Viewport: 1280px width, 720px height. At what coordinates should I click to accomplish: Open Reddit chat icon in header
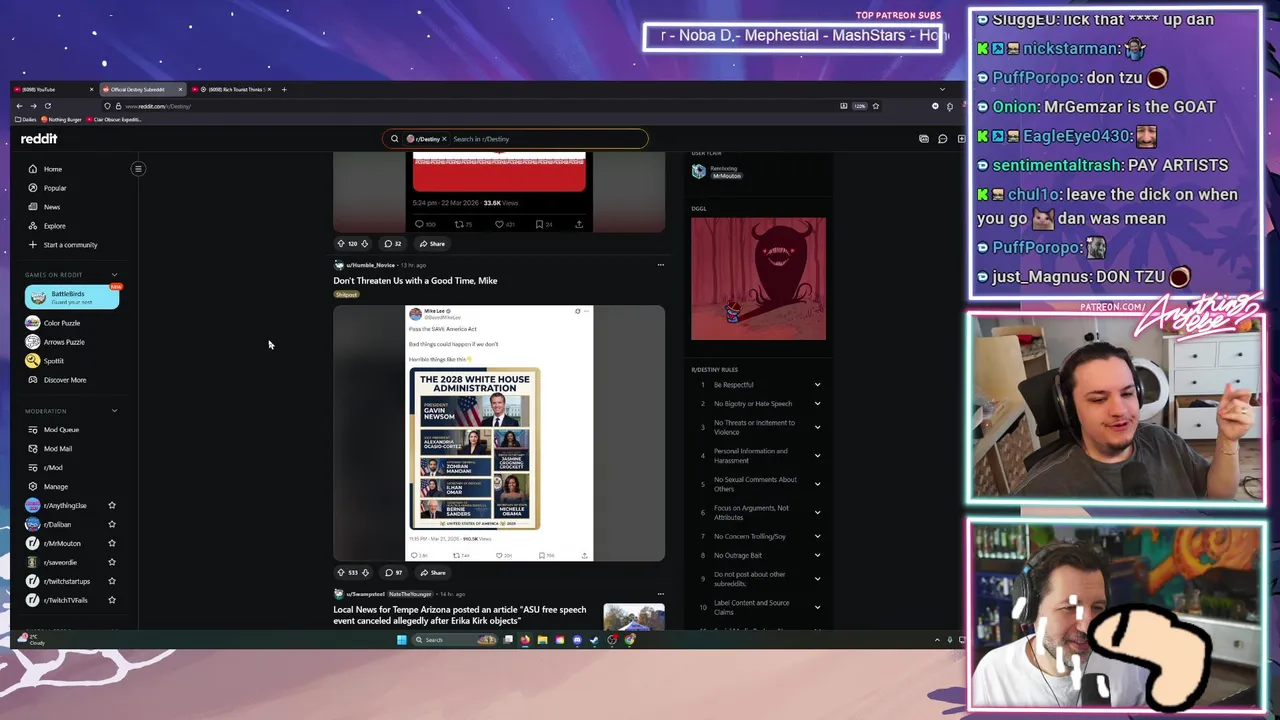click(x=942, y=139)
